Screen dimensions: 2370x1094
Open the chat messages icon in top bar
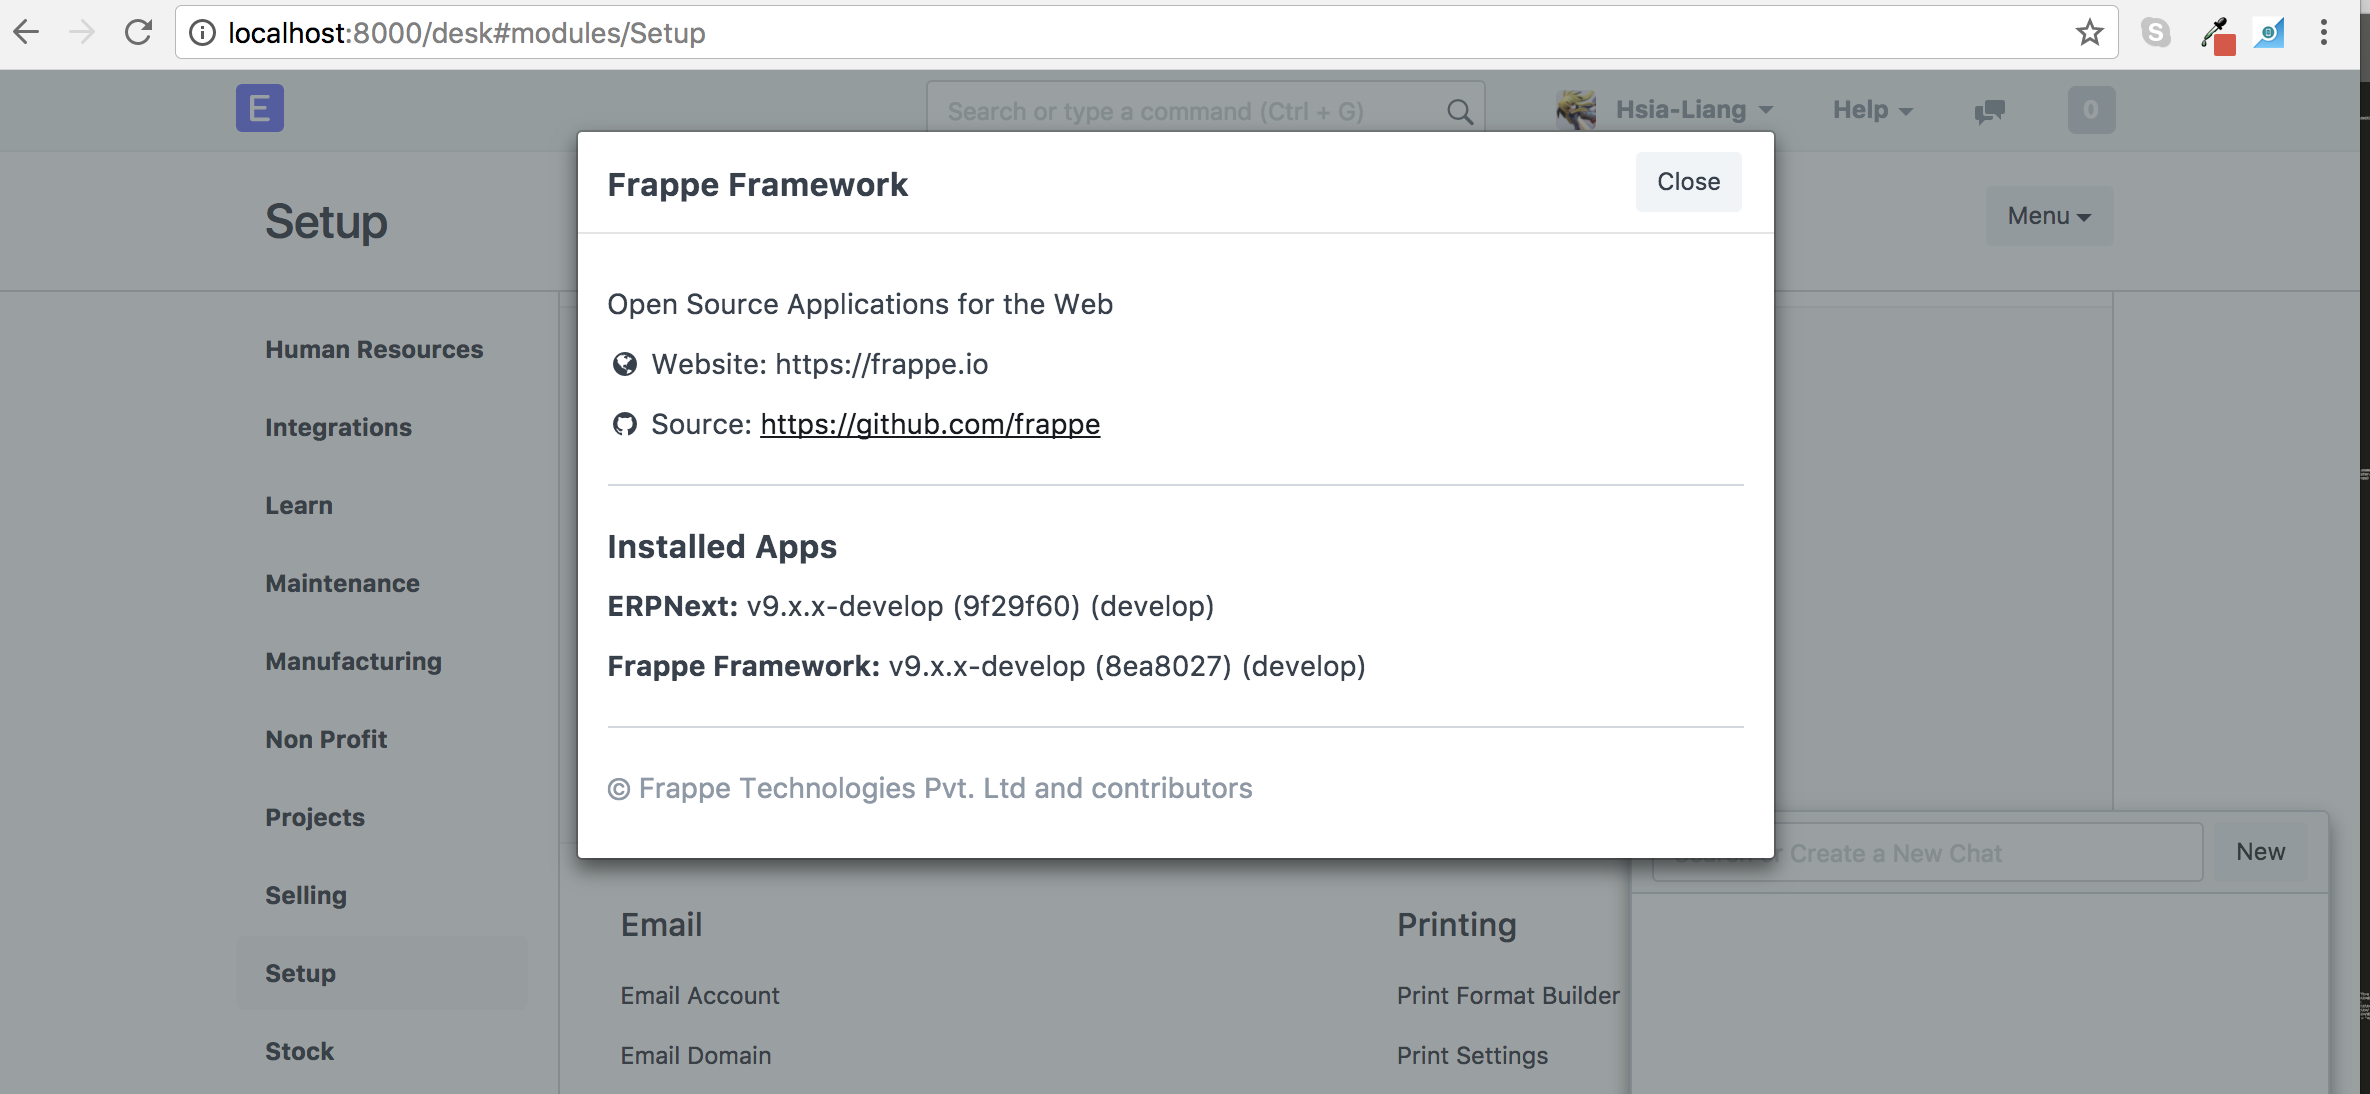[x=1988, y=112]
